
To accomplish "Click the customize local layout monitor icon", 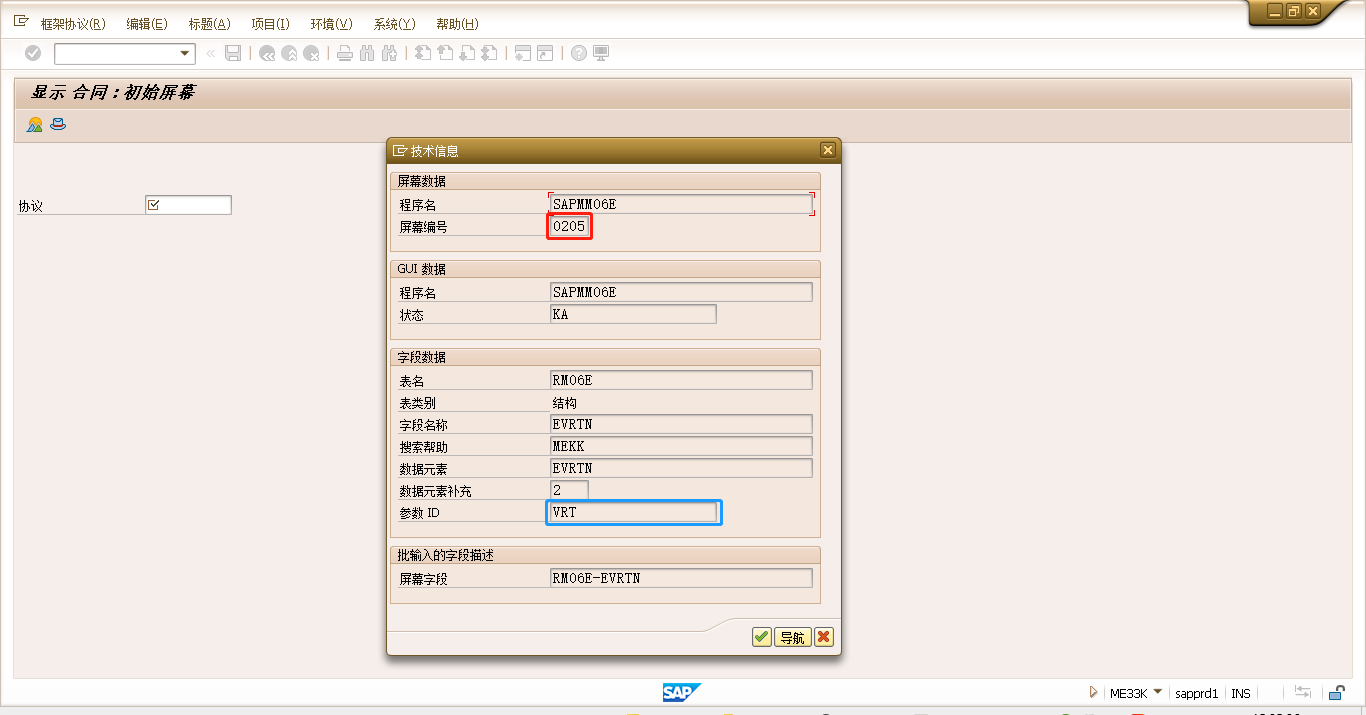I will 600,53.
